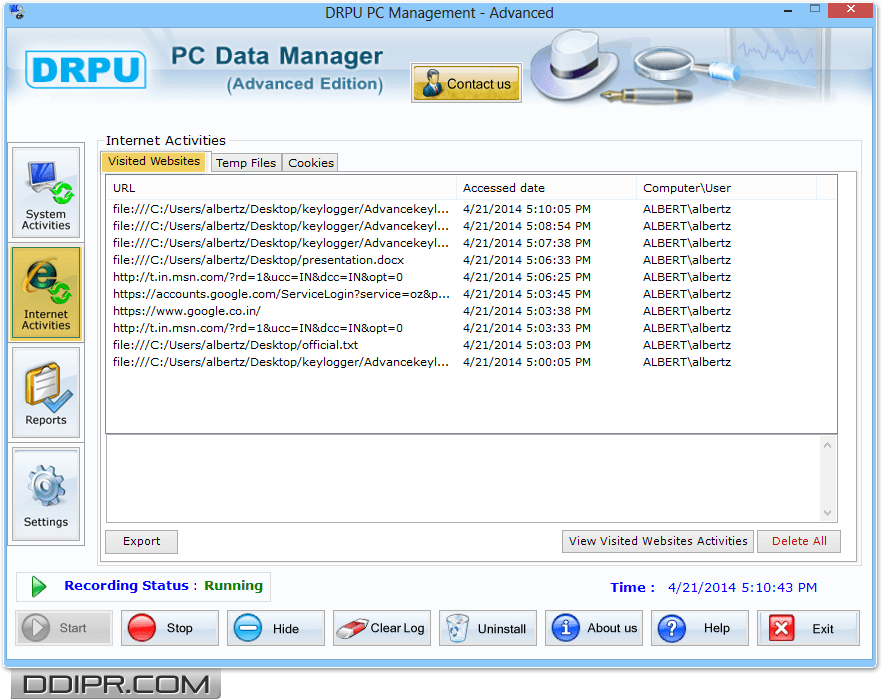882x699 pixels.
Task: Click the current time 4/21/2014 5:10:43 PM
Action: coord(742,588)
